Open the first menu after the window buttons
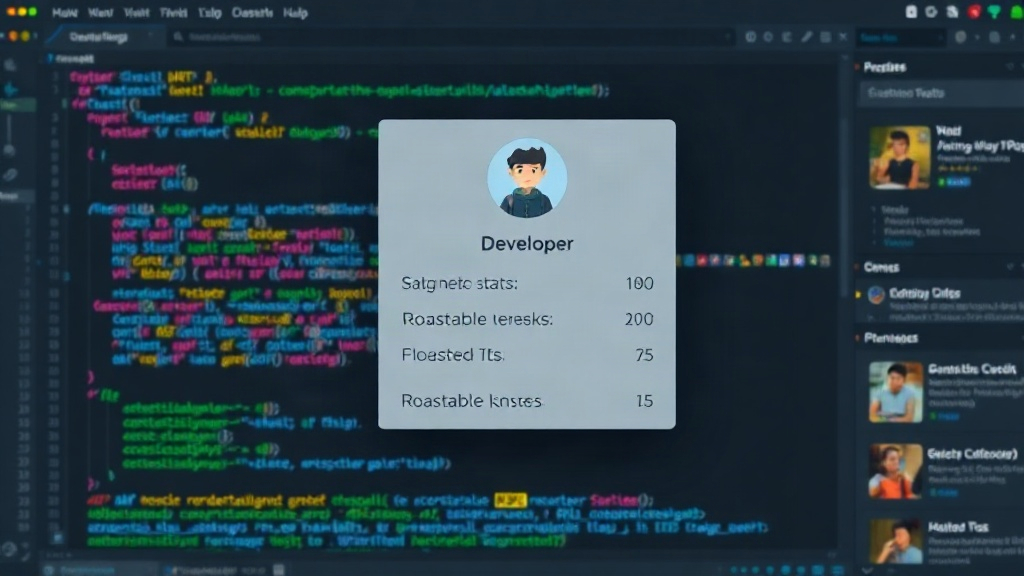 pos(65,13)
